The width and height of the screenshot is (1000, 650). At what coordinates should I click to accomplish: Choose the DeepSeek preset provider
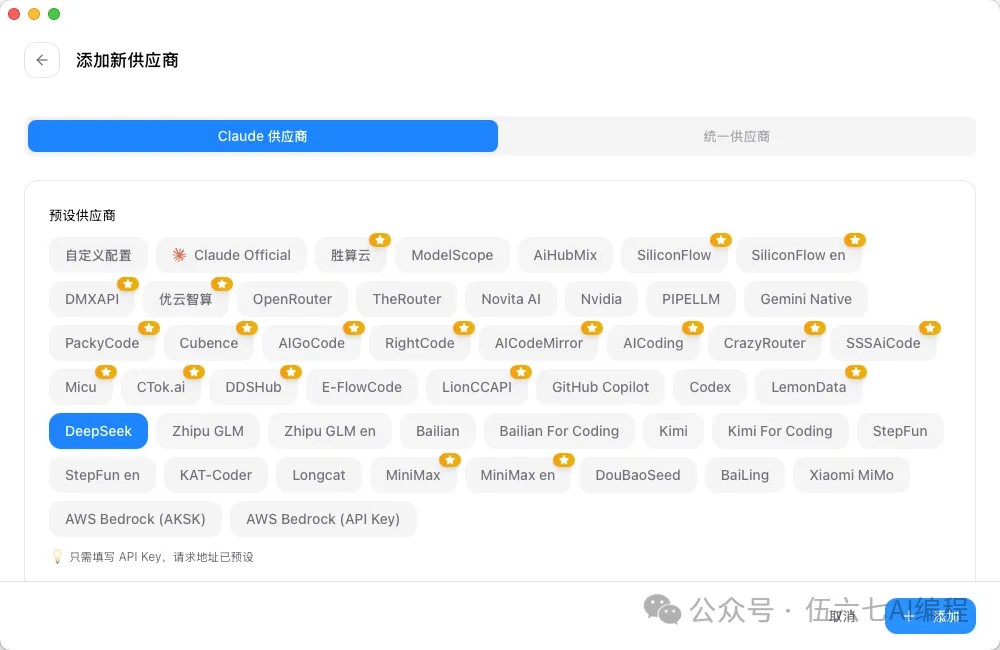point(98,431)
